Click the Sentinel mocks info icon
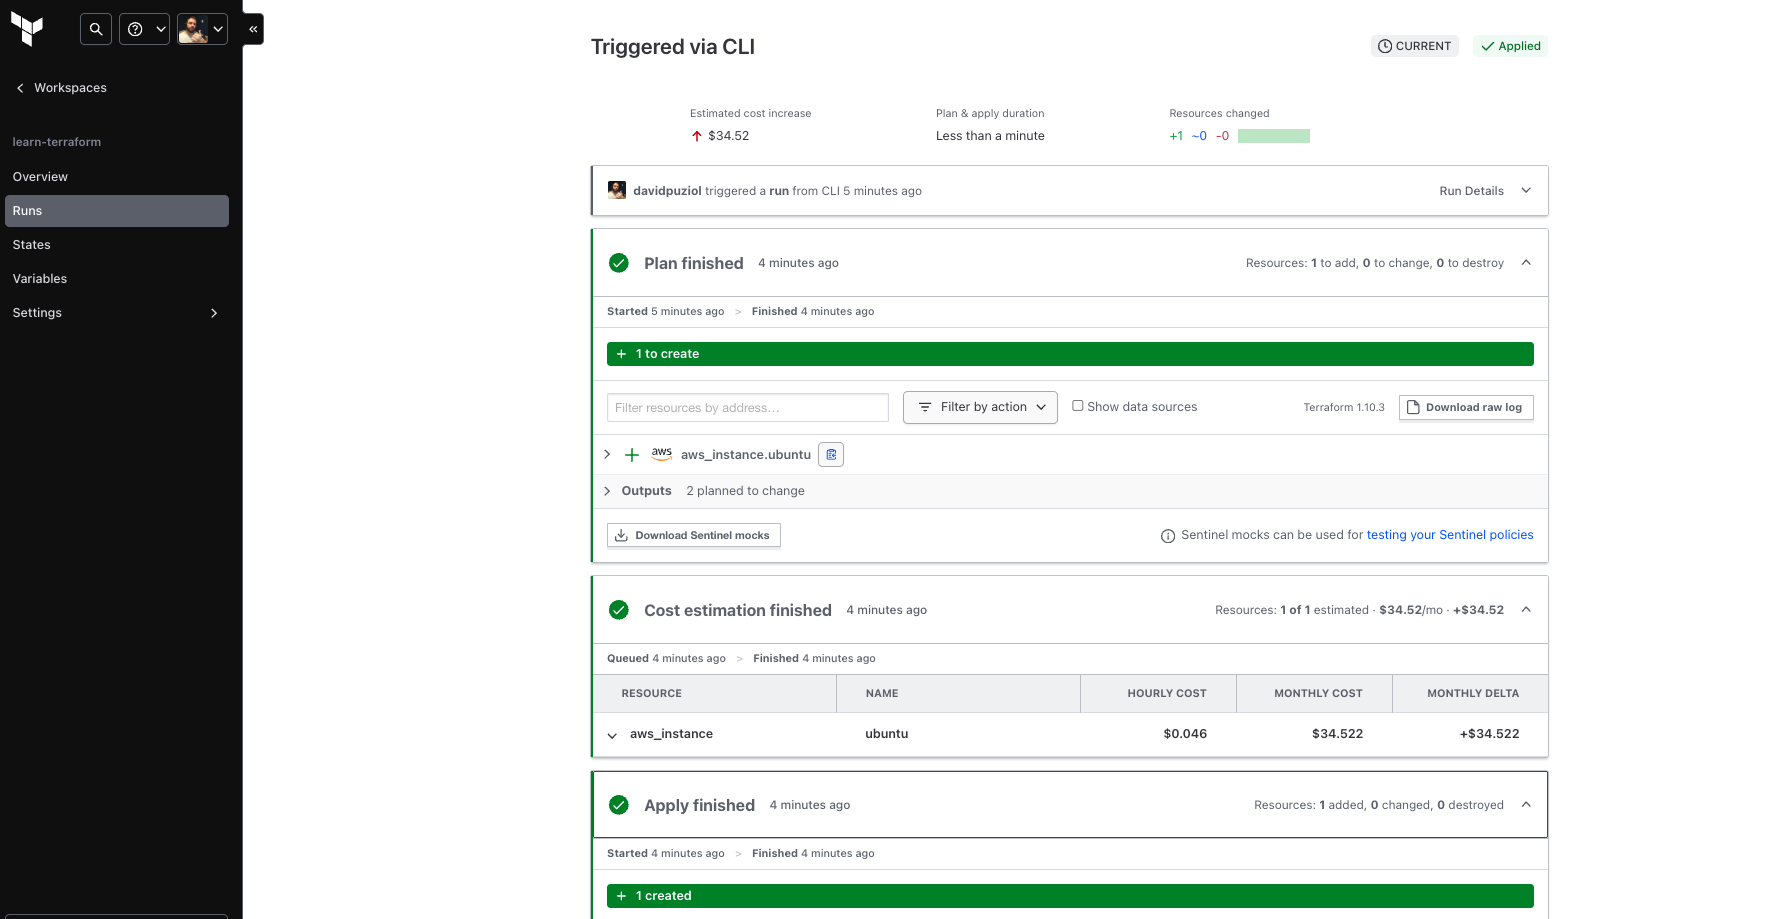Viewport: 1779px width, 919px height. pyautogui.click(x=1167, y=536)
